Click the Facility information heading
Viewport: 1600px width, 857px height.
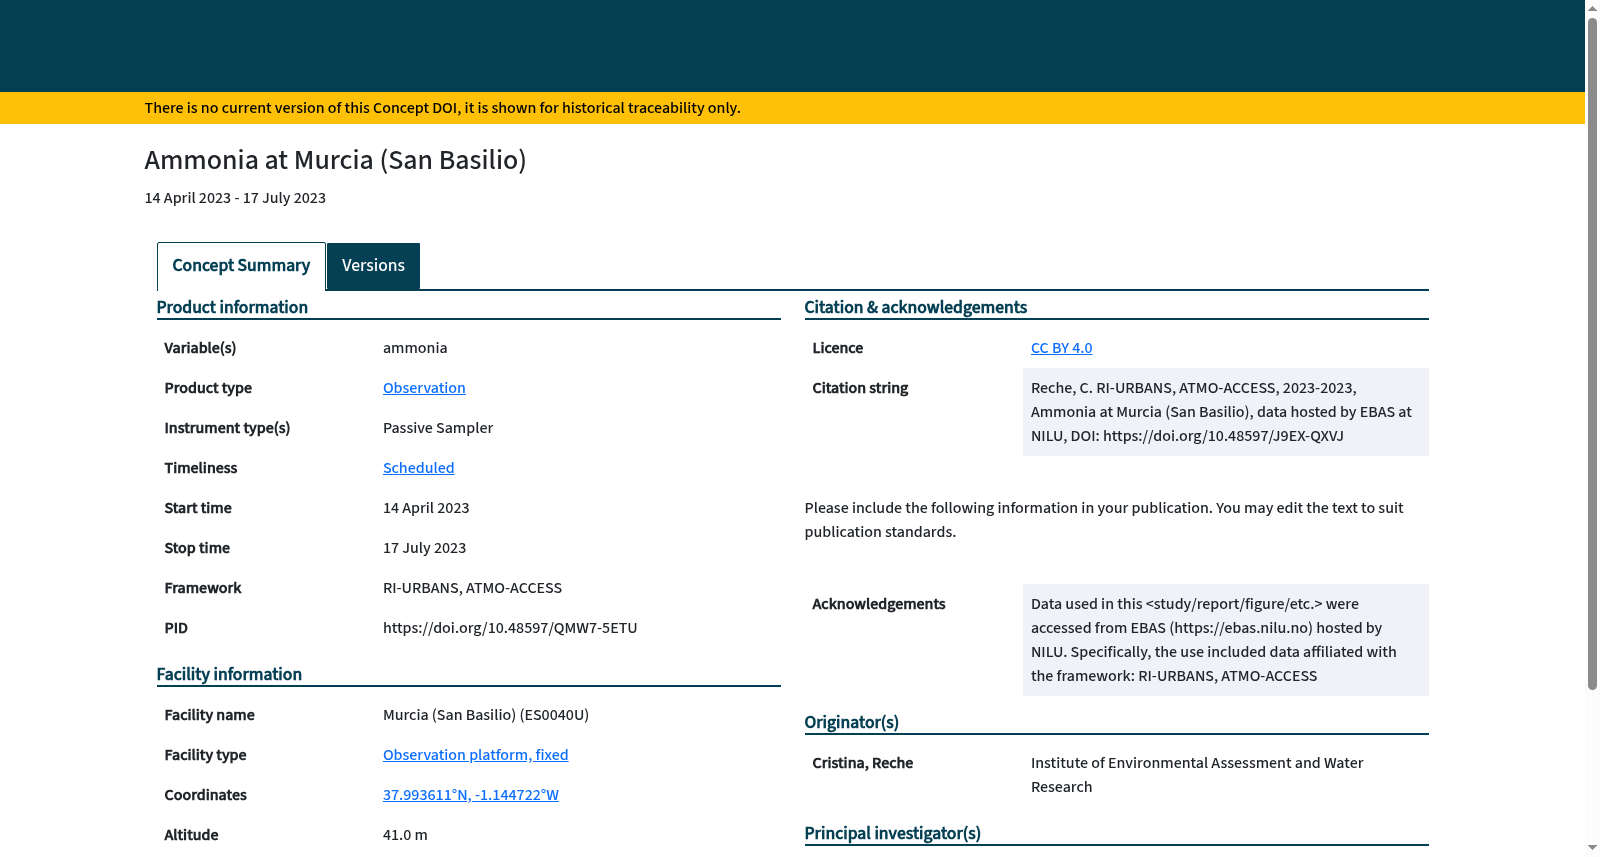(x=229, y=674)
